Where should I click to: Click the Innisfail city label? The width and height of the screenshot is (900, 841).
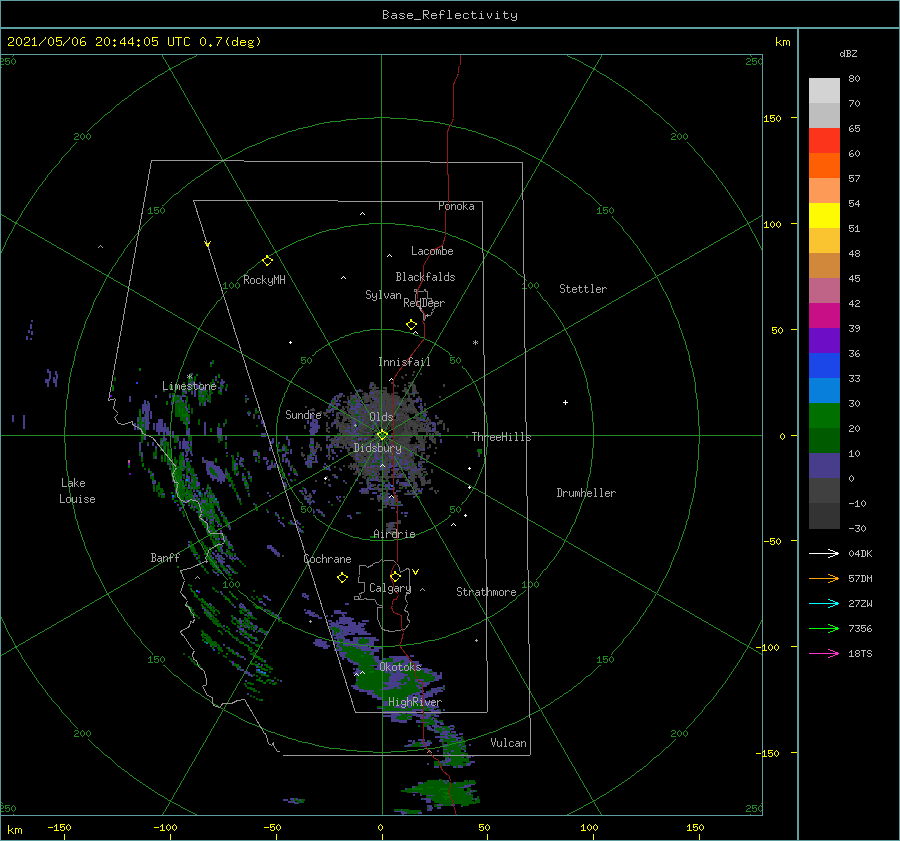pyautogui.click(x=404, y=362)
